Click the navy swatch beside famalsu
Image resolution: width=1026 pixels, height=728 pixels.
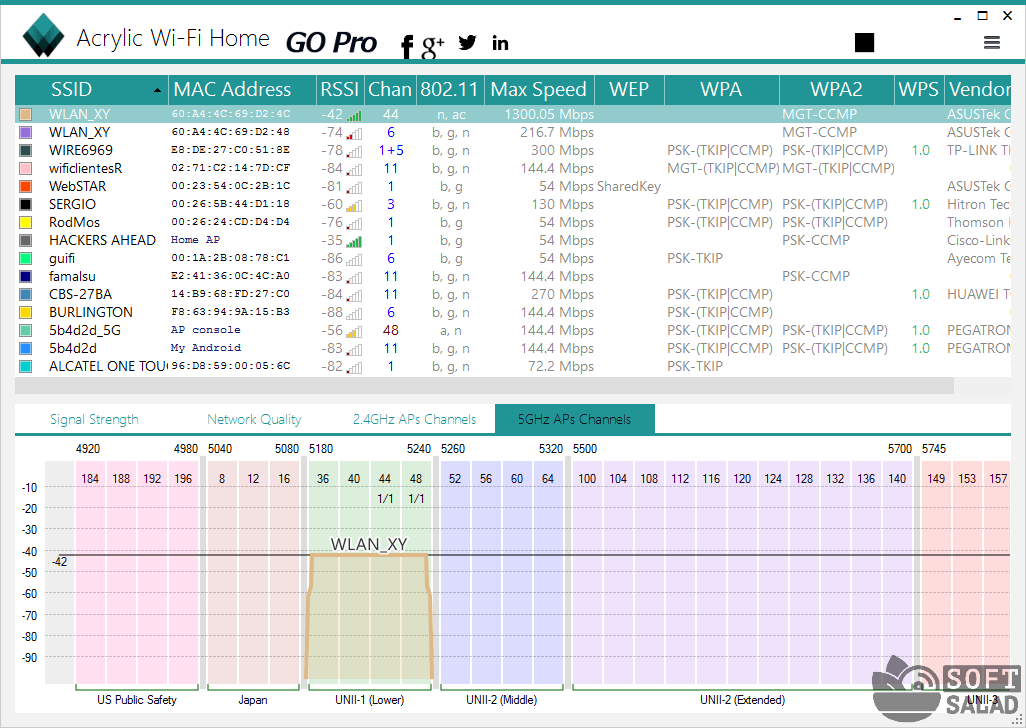pyautogui.click(x=26, y=276)
